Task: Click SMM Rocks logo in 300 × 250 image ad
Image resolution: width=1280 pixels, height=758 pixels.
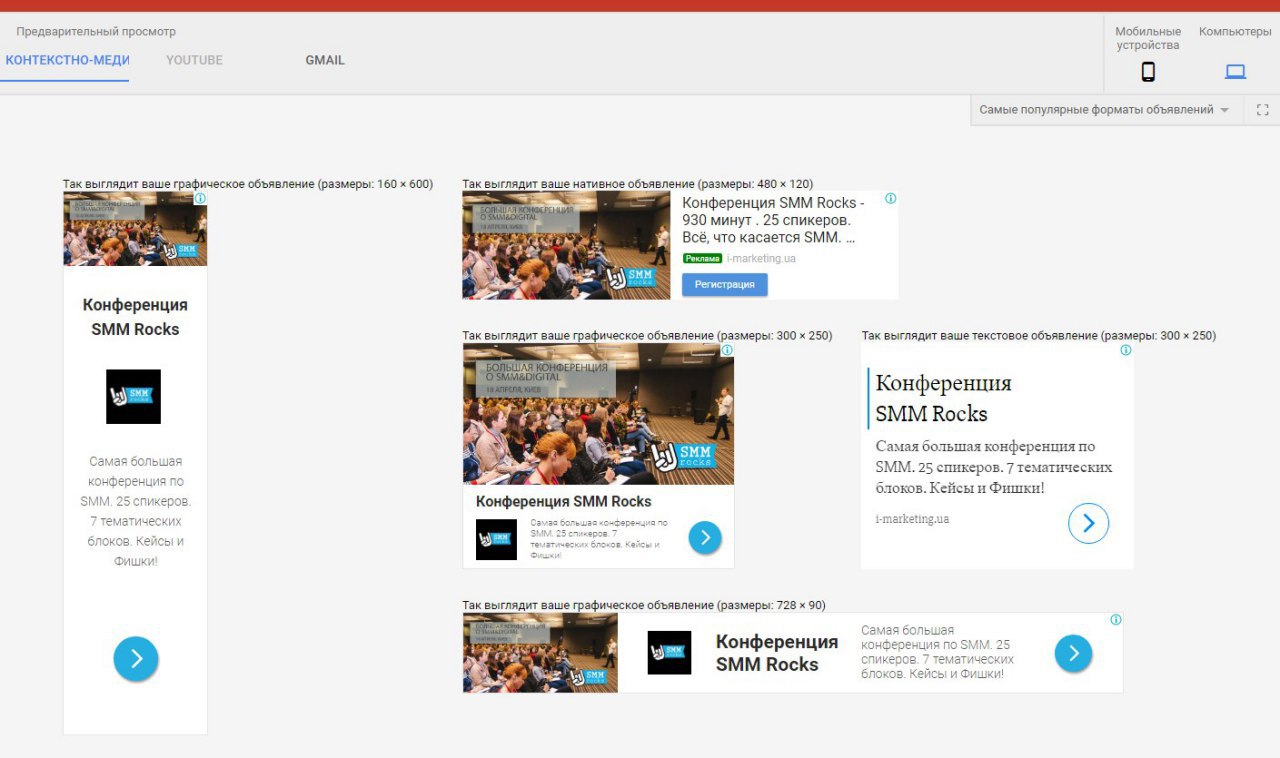Action: click(x=496, y=540)
